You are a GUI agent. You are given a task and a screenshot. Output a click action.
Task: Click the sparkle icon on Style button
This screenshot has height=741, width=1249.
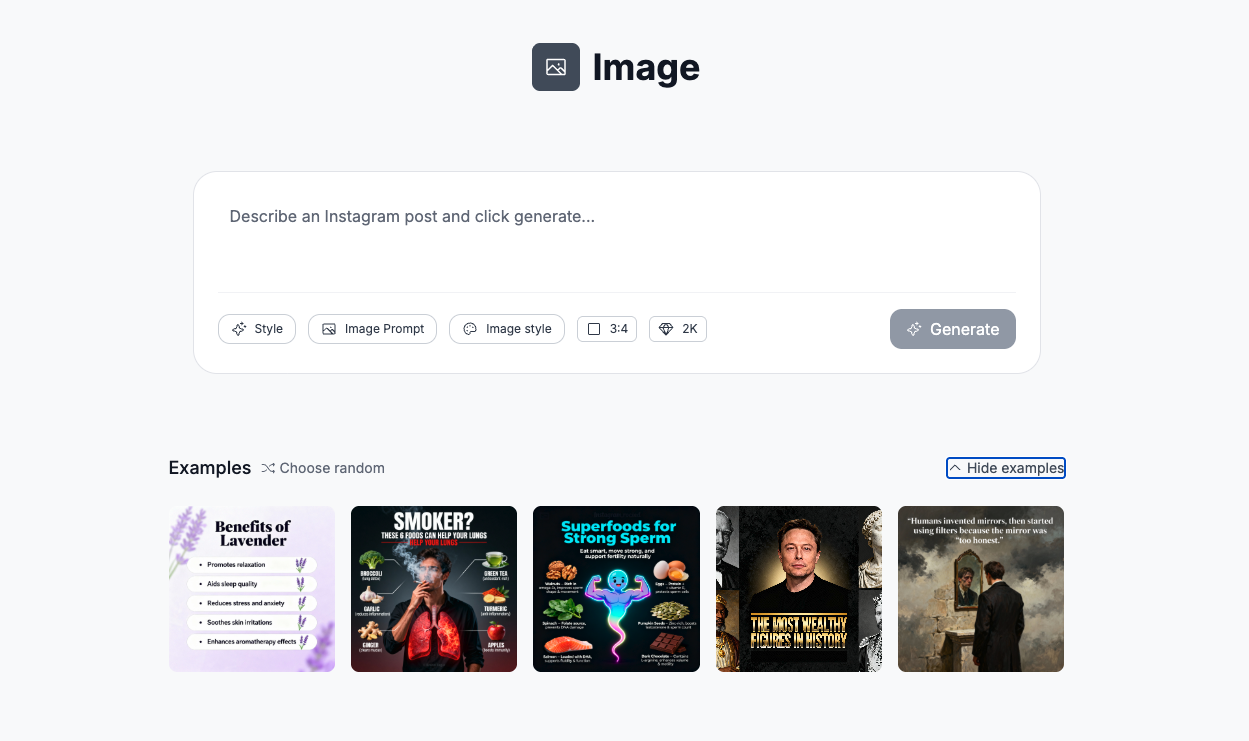[239, 329]
